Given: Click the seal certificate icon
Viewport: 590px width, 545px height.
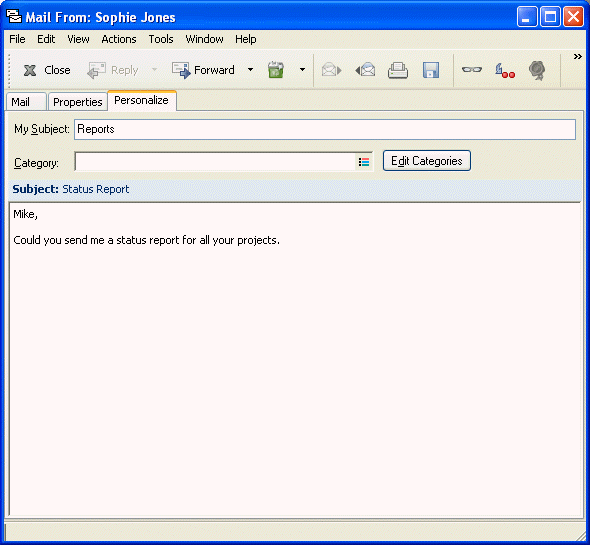Looking at the screenshot, I should tap(537, 70).
